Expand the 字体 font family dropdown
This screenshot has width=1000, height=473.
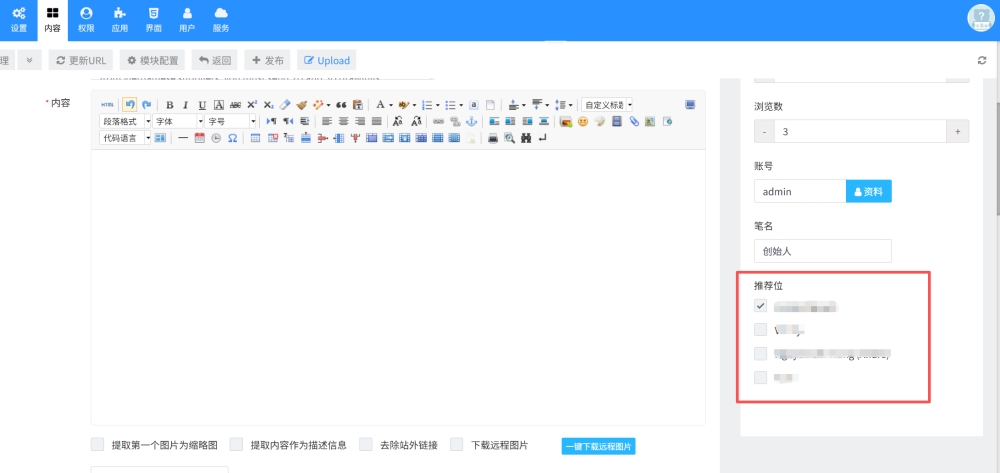click(x=178, y=121)
